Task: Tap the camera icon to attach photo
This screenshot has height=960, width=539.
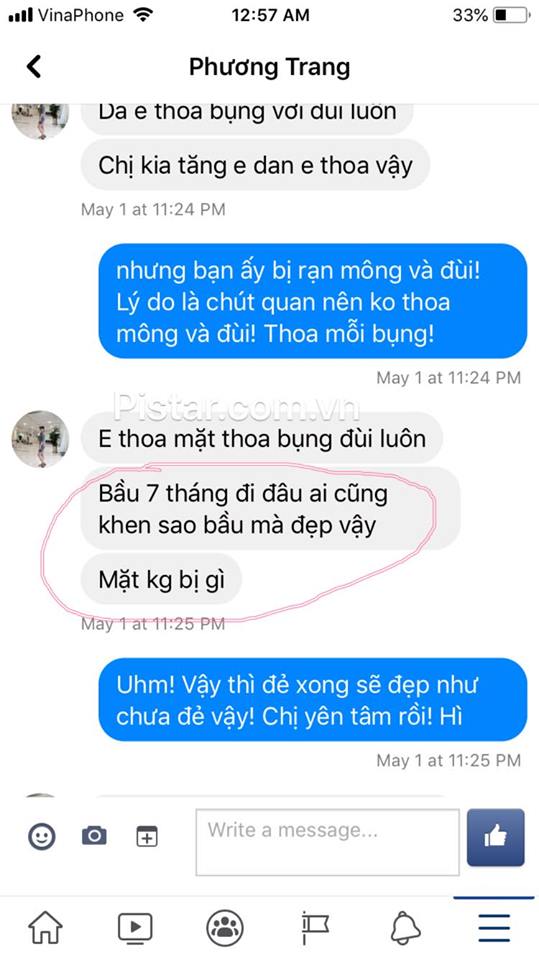Action: pyautogui.click(x=94, y=835)
